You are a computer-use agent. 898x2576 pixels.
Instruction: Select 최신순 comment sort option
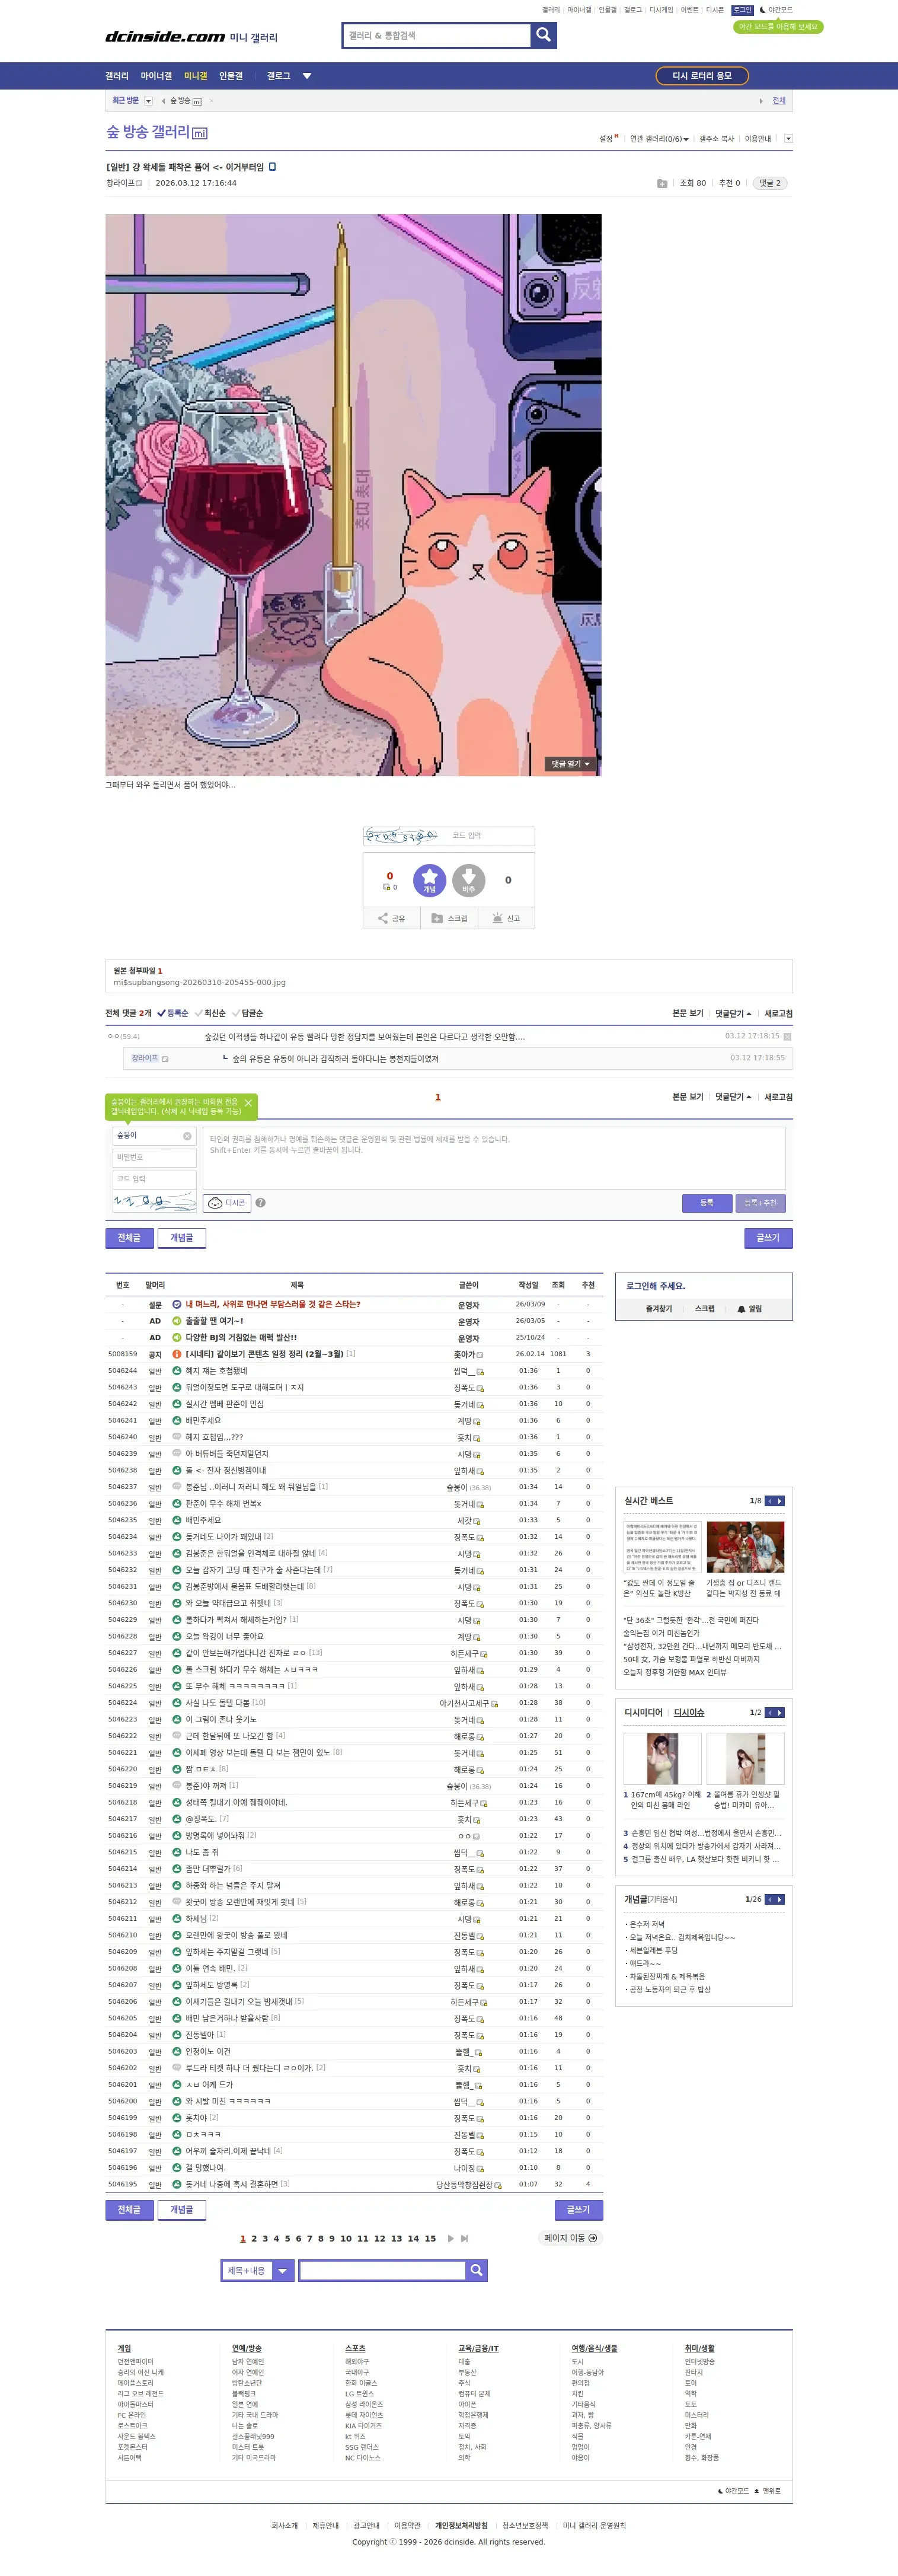pos(210,1013)
